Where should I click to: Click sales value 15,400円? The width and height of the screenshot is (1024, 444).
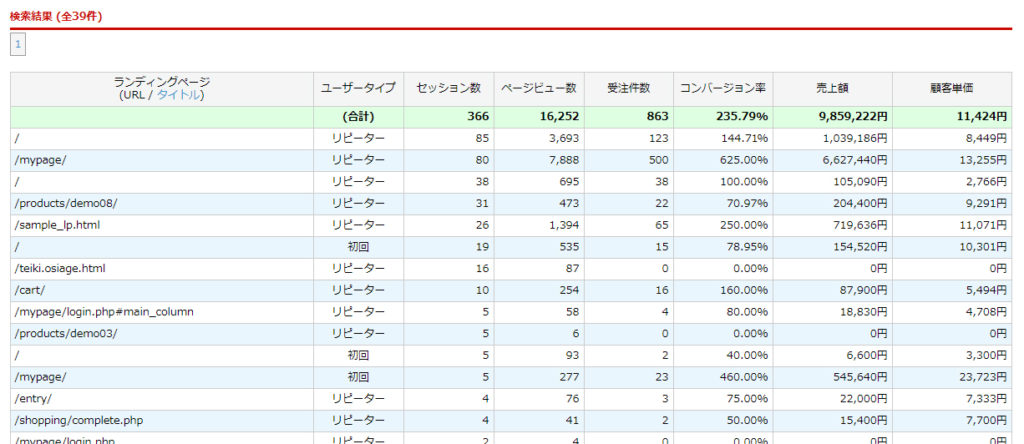pyautogui.click(x=864, y=420)
